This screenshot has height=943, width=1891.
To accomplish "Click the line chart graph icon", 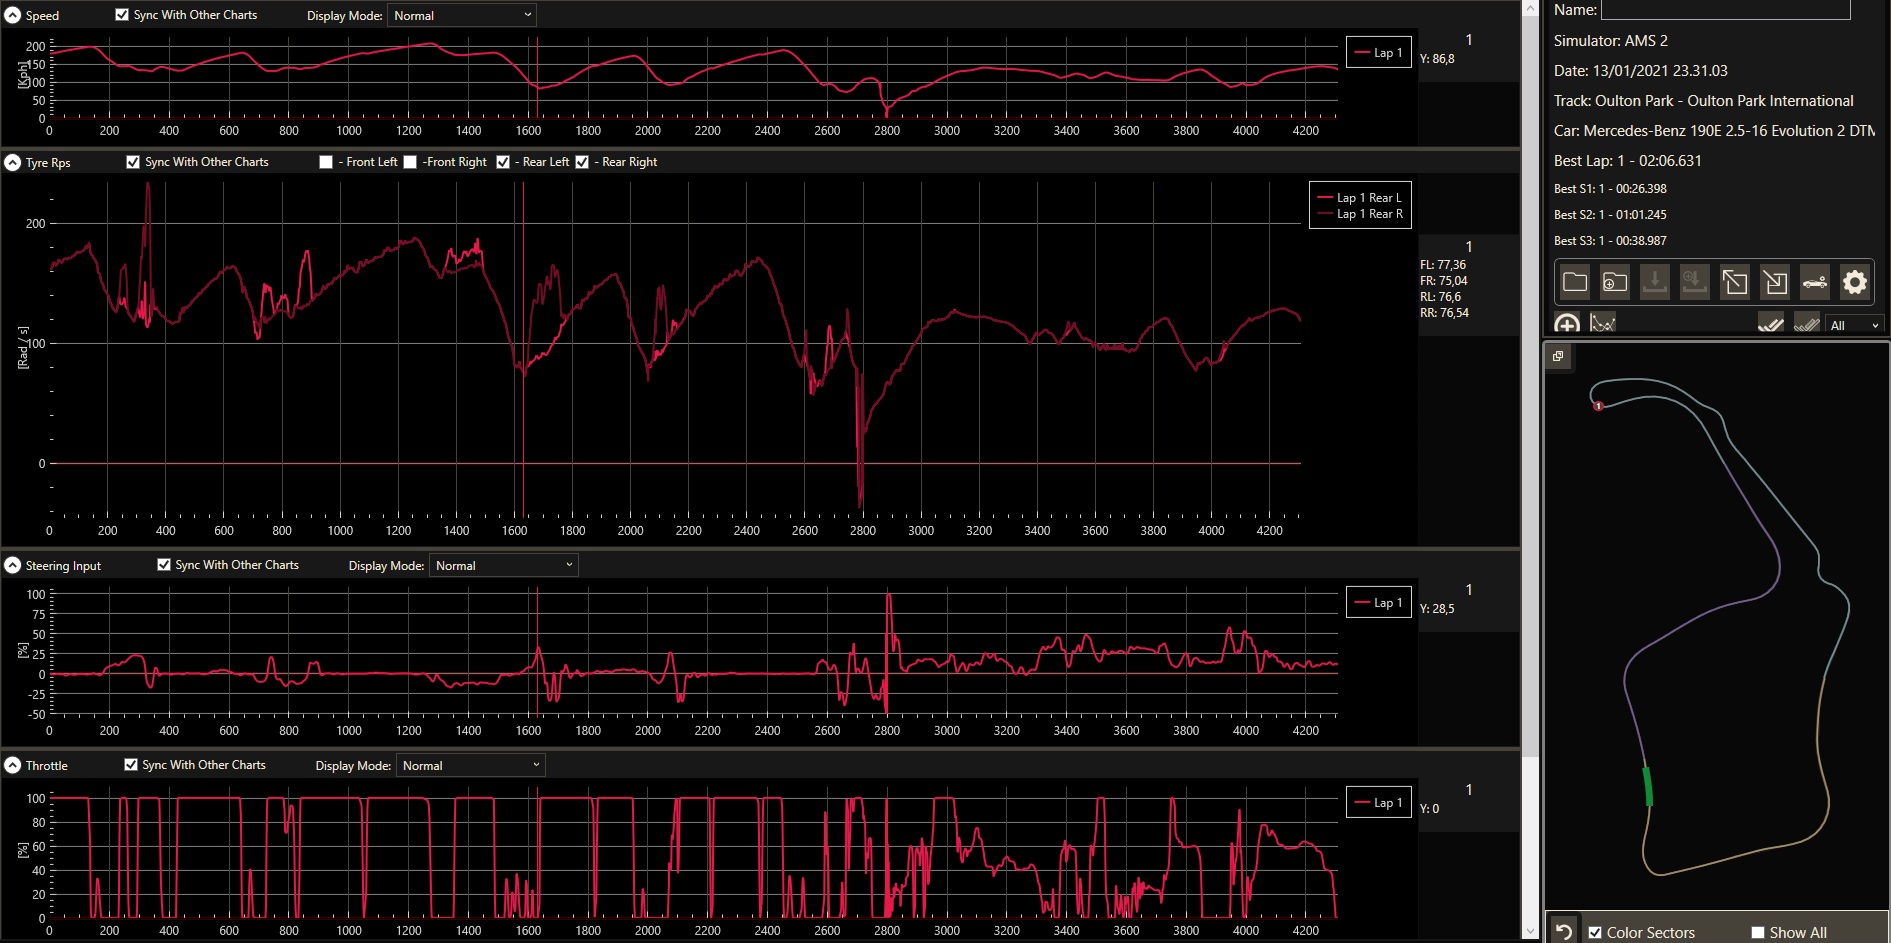I will [x=1603, y=323].
